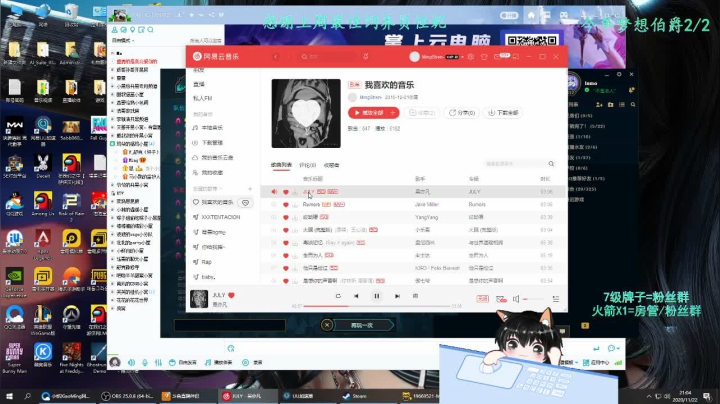Click the red Play All button
The height and width of the screenshot is (404, 720).
coord(368,112)
